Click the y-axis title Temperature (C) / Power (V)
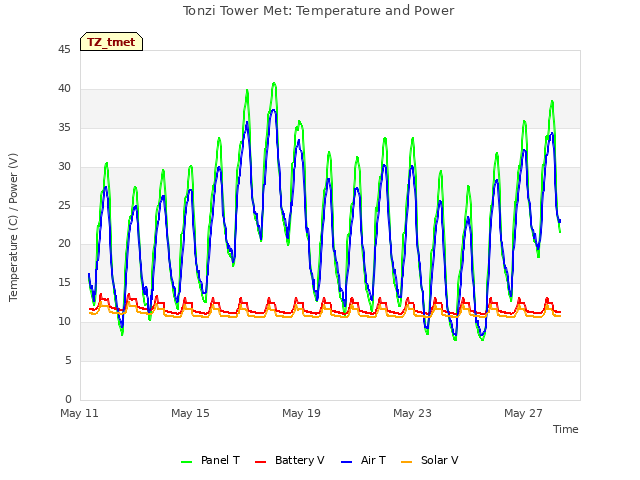 point(13,227)
